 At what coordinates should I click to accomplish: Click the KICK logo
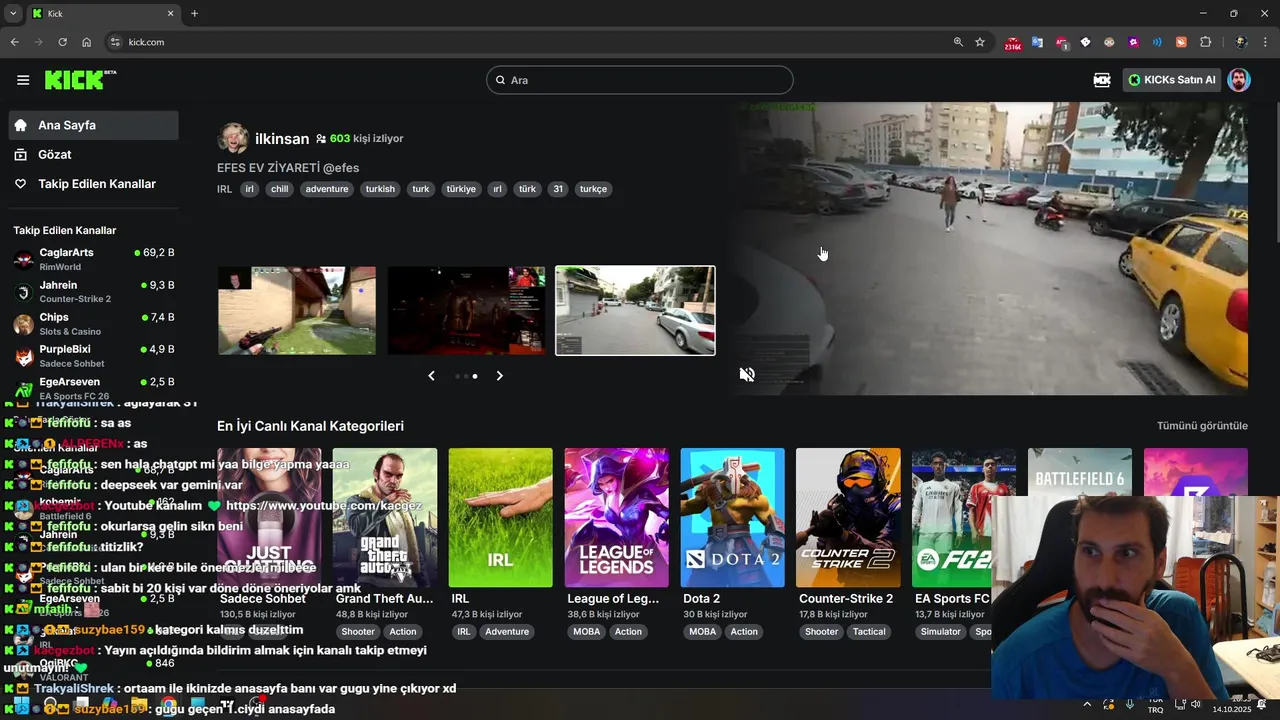click(x=80, y=80)
